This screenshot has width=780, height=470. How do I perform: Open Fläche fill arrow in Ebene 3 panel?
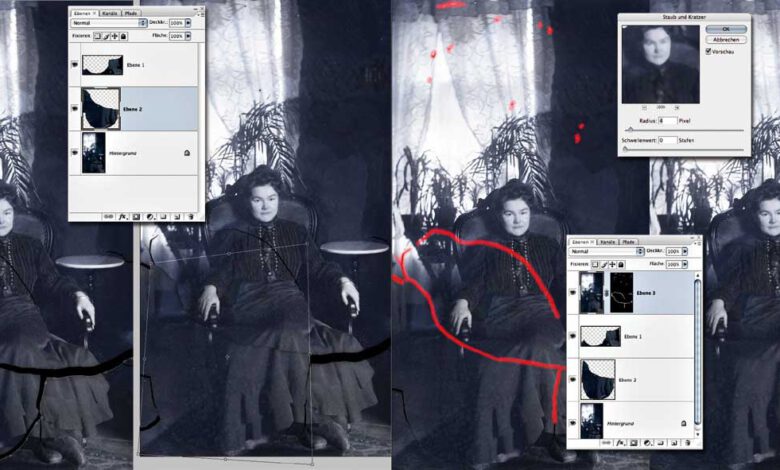684,264
